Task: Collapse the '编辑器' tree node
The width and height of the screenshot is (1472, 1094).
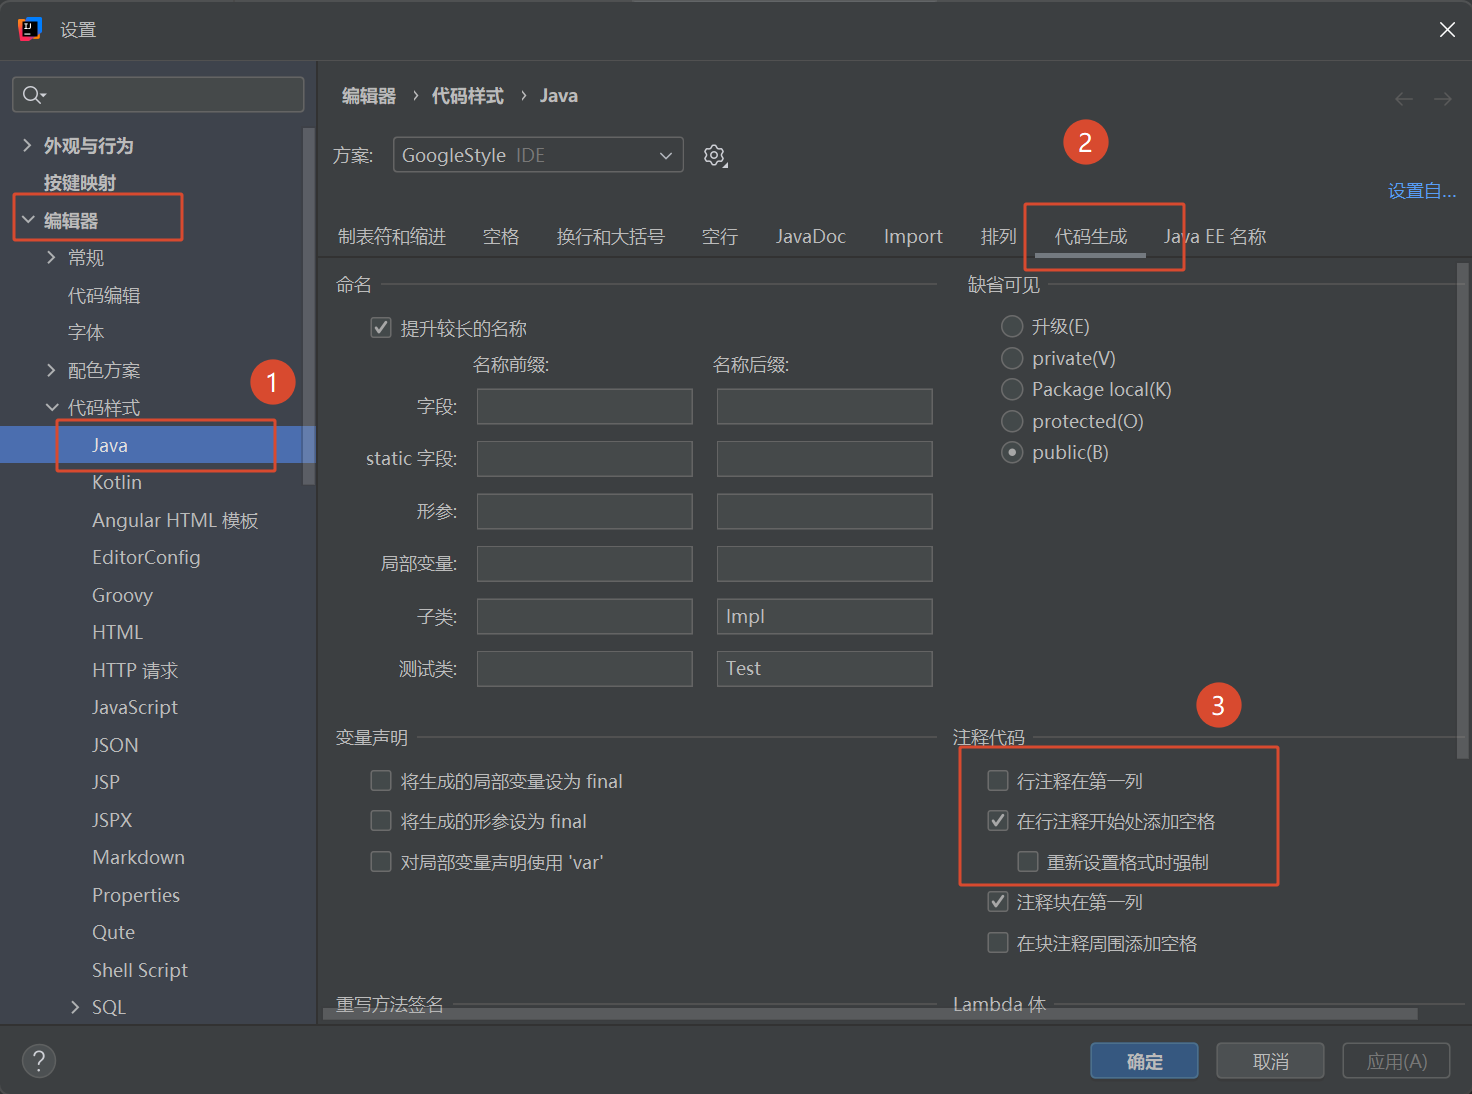Action: click(x=28, y=220)
